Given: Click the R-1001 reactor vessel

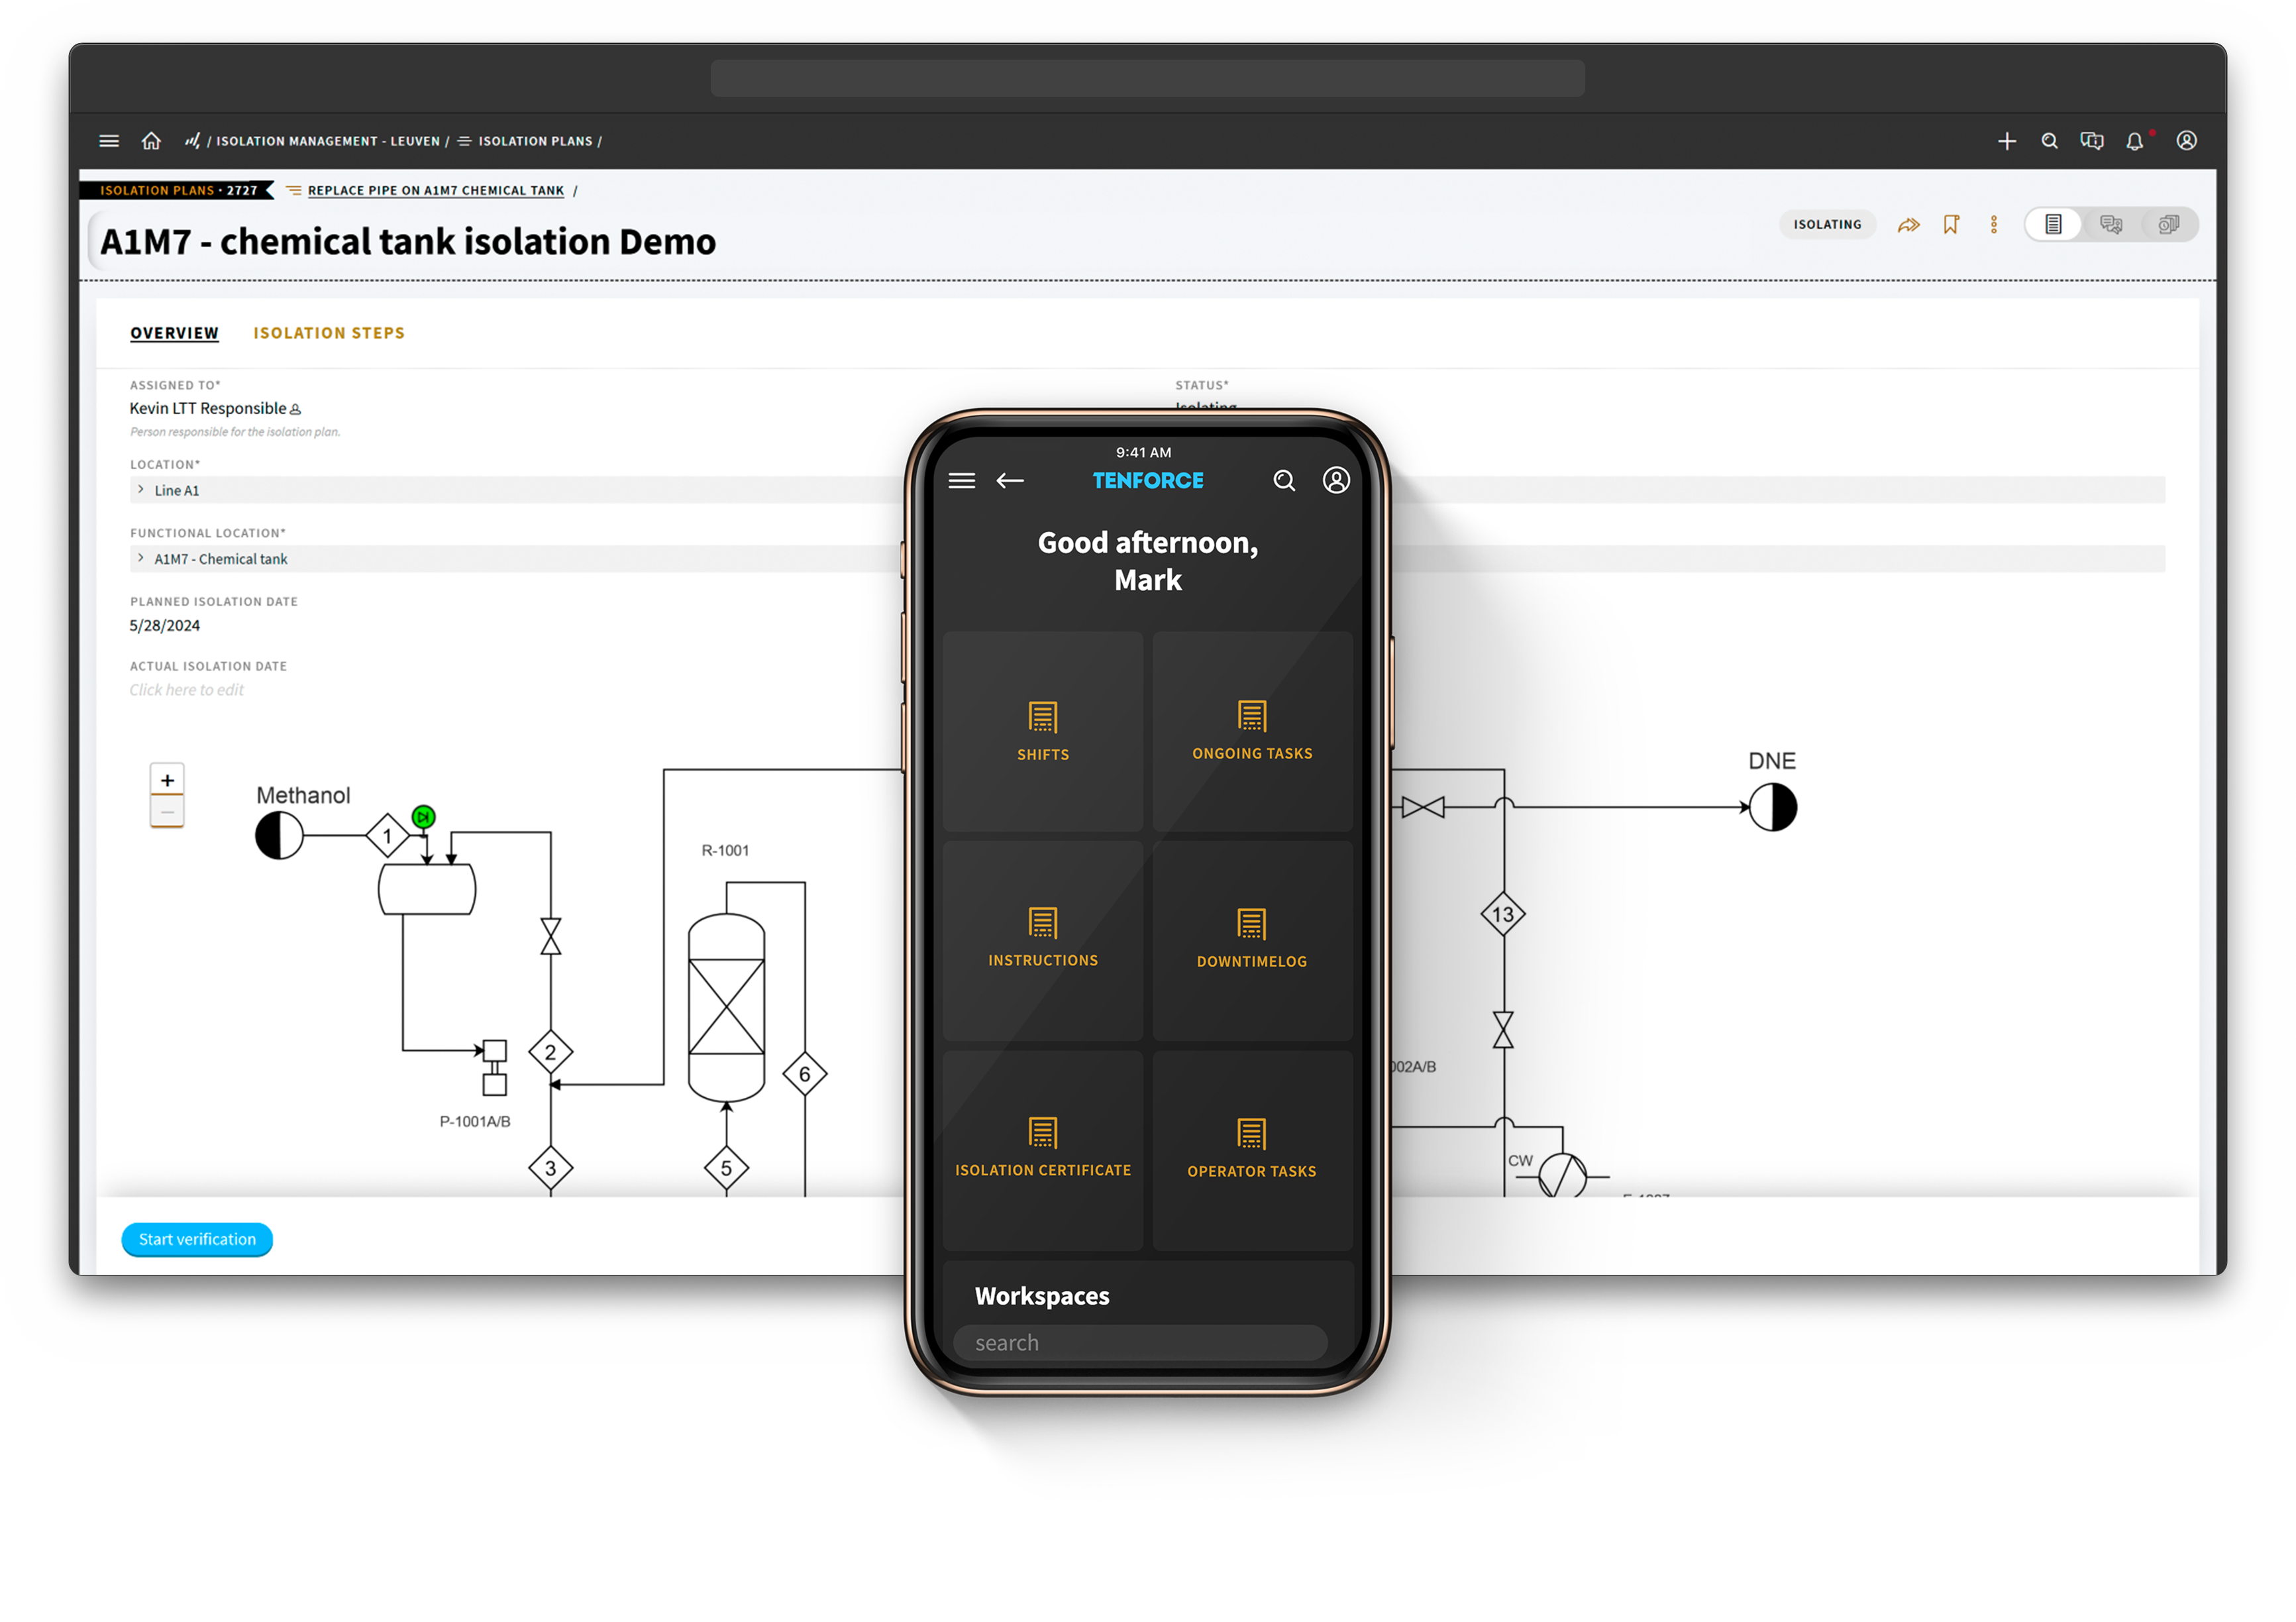Looking at the screenshot, I should point(726,1007).
